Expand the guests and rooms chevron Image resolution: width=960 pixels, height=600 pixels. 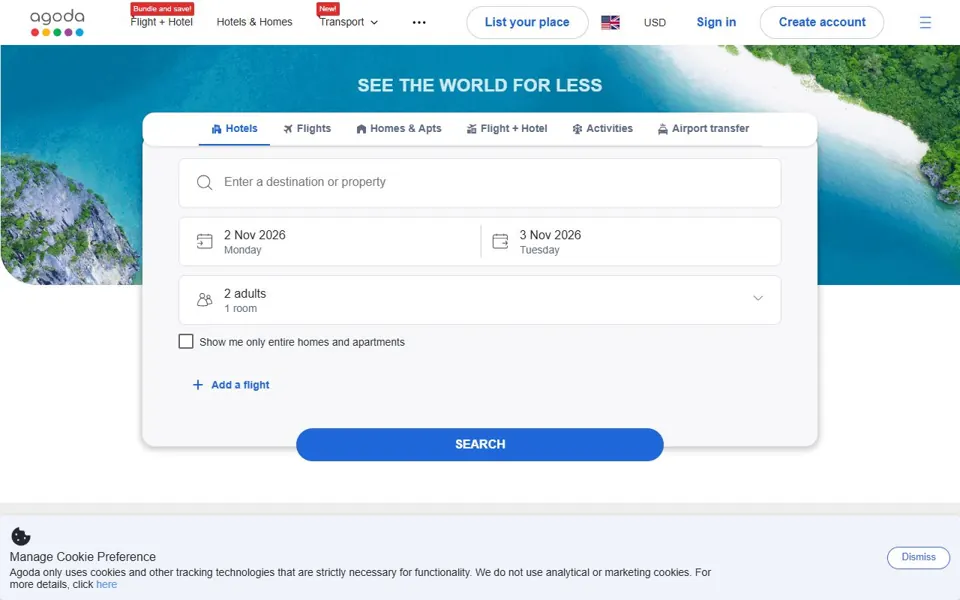tap(758, 298)
